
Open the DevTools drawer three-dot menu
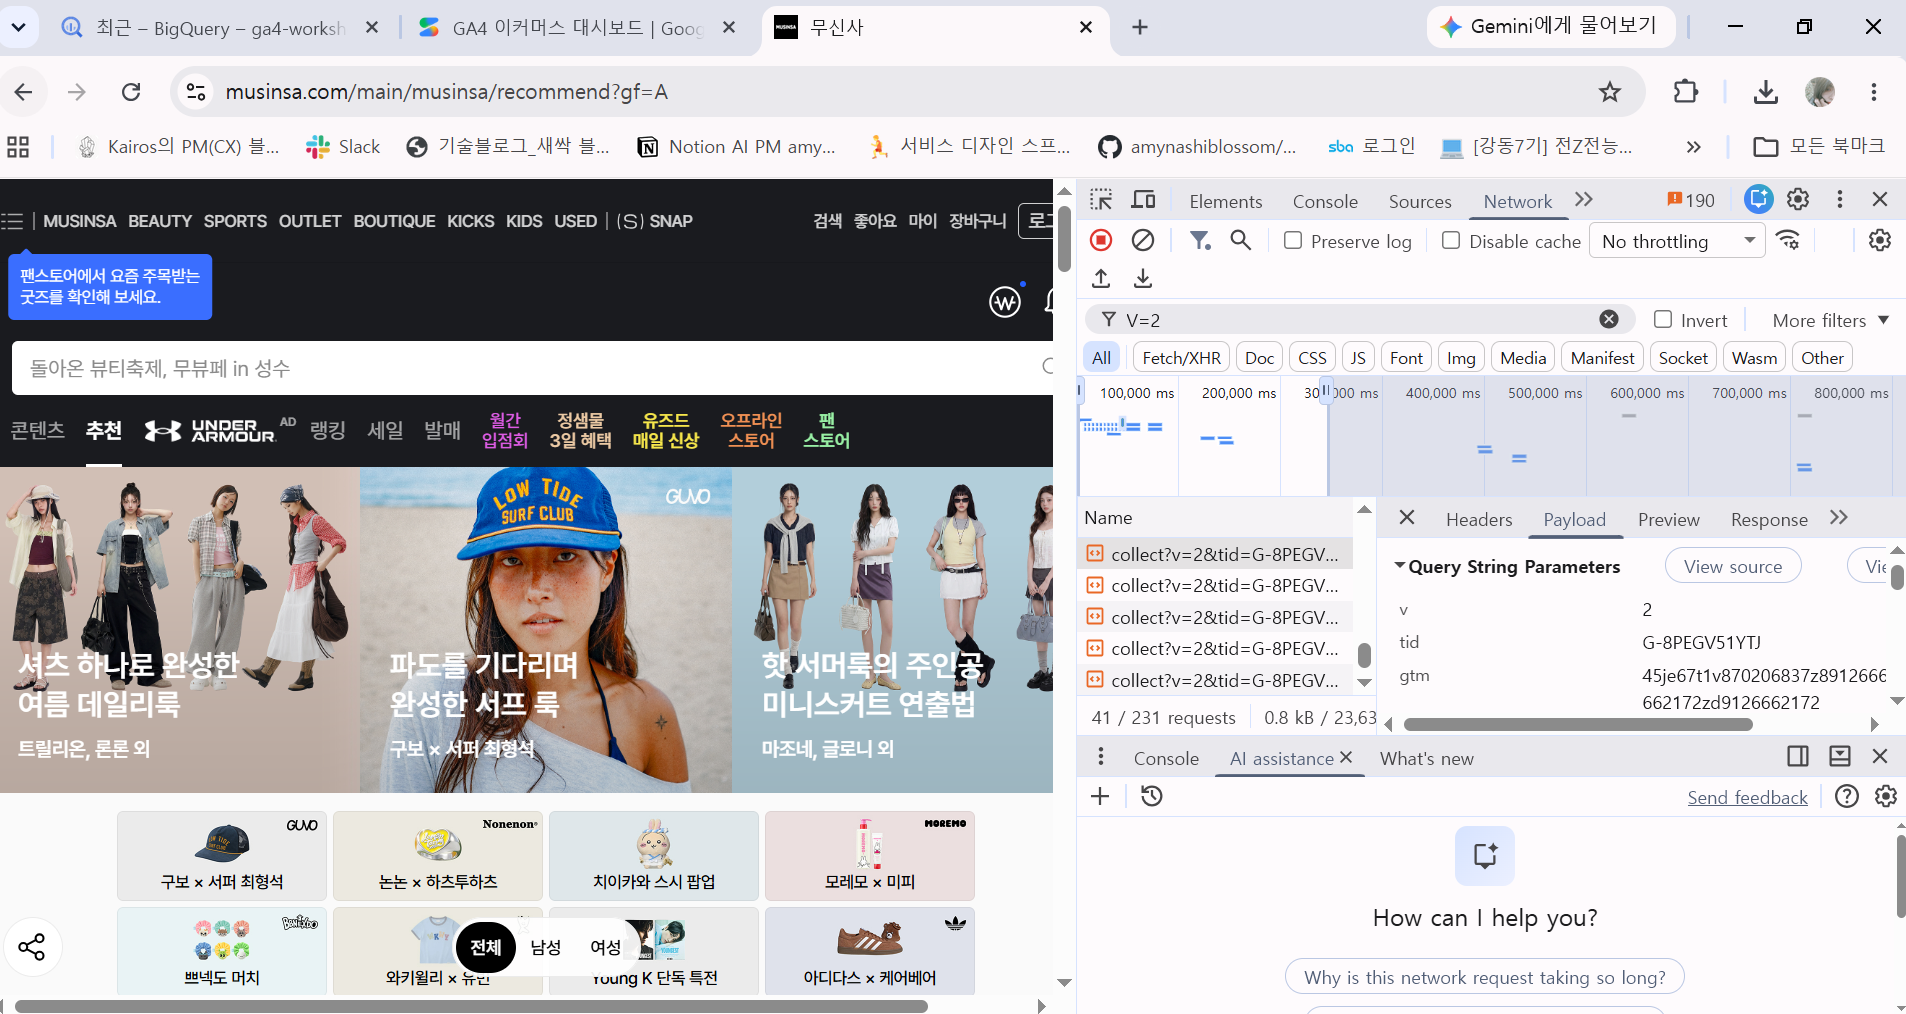coord(1100,757)
